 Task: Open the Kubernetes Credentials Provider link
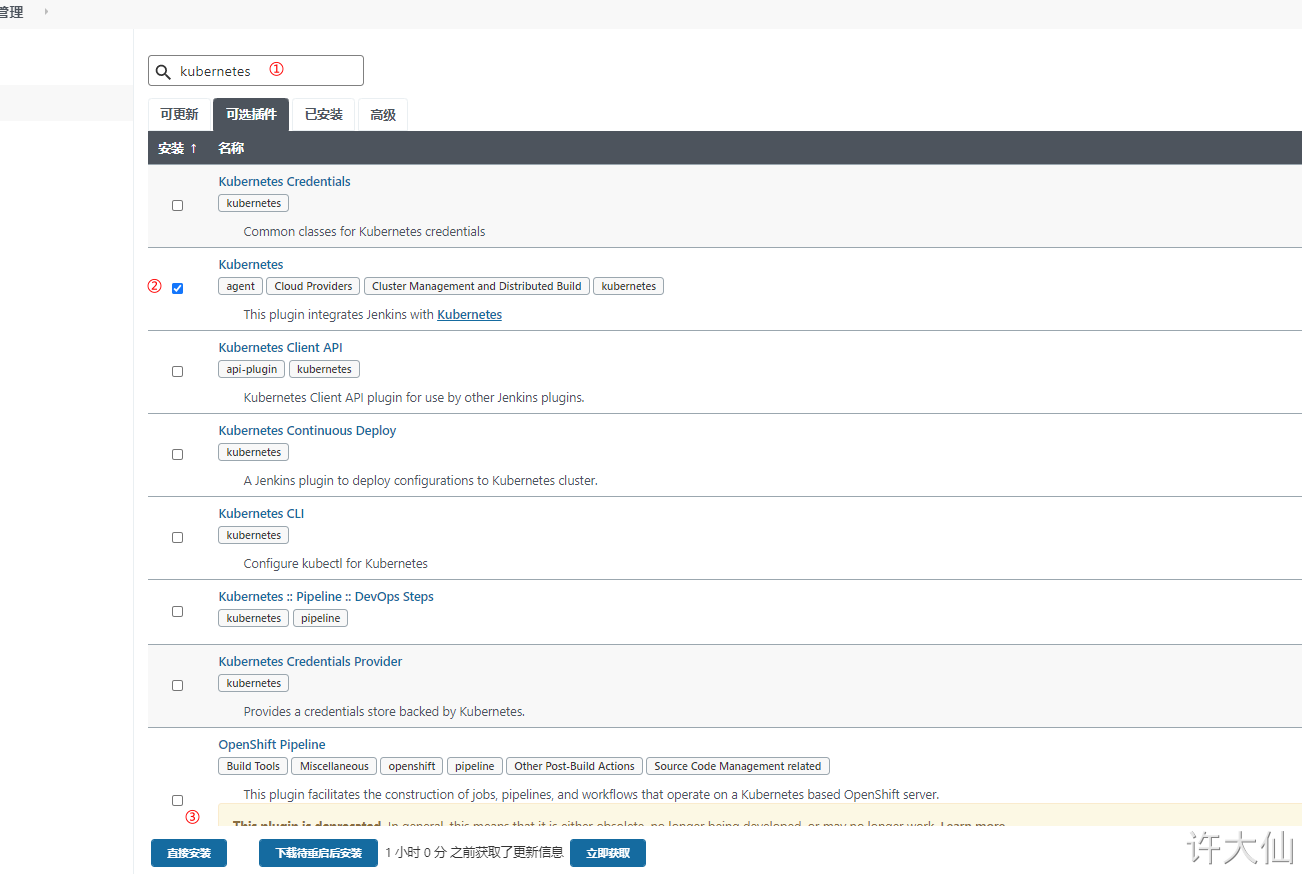click(310, 662)
